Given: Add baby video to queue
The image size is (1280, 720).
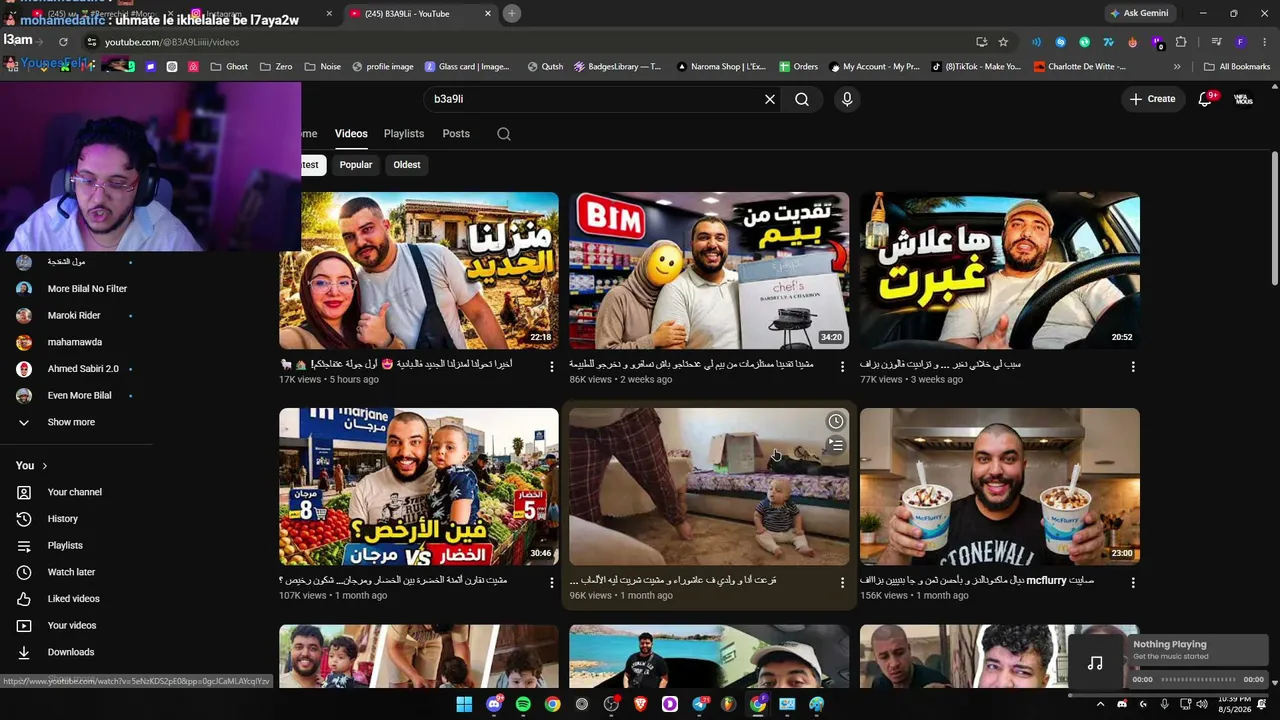Looking at the screenshot, I should tap(835, 445).
